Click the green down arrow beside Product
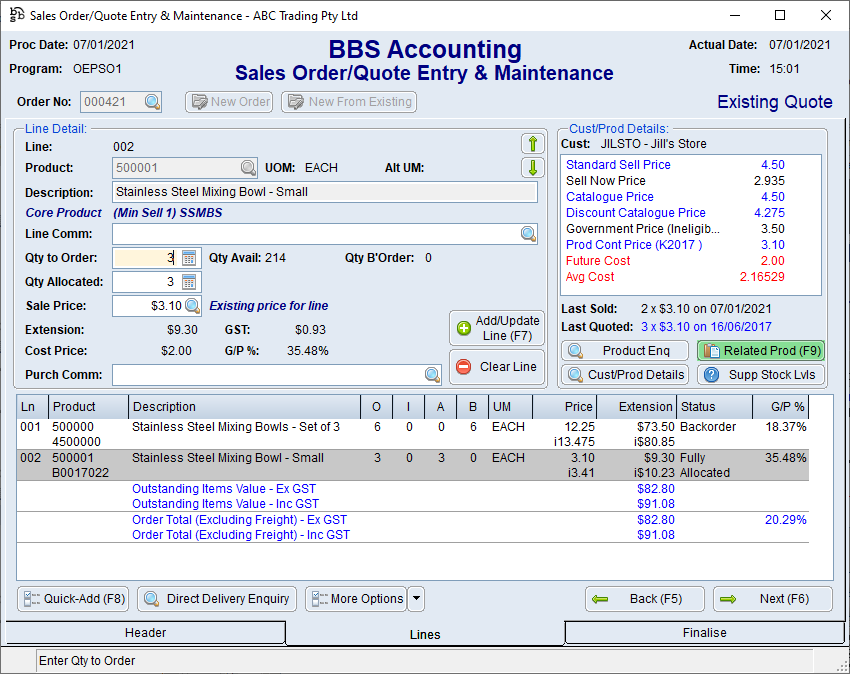This screenshot has height=674, width=850. click(532, 167)
